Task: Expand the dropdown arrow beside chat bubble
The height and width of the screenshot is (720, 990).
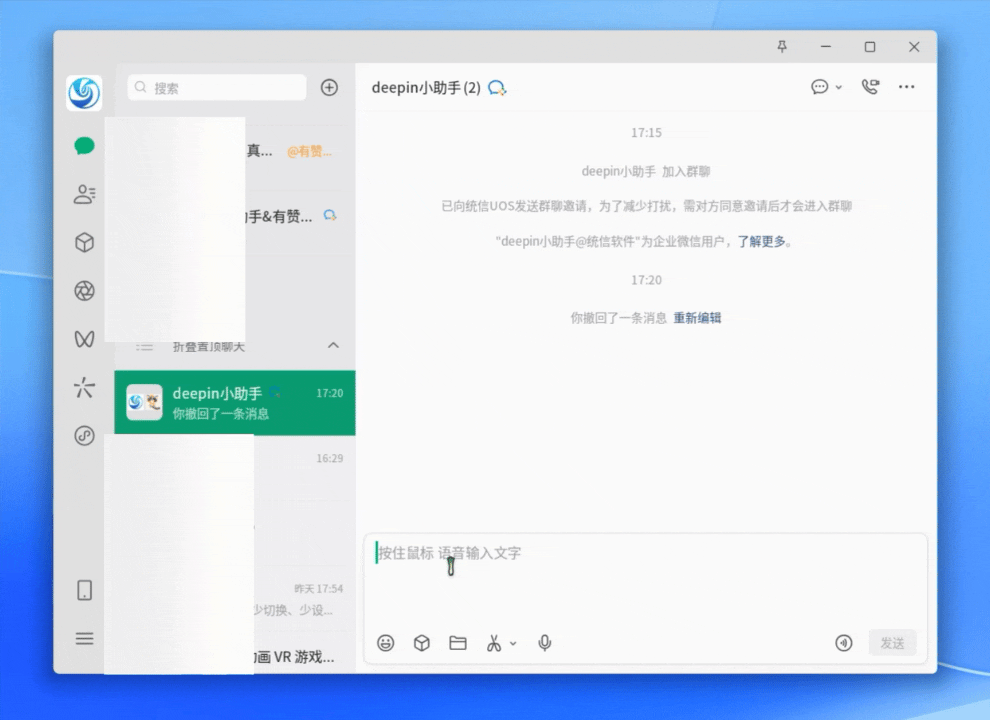Action: [x=839, y=87]
